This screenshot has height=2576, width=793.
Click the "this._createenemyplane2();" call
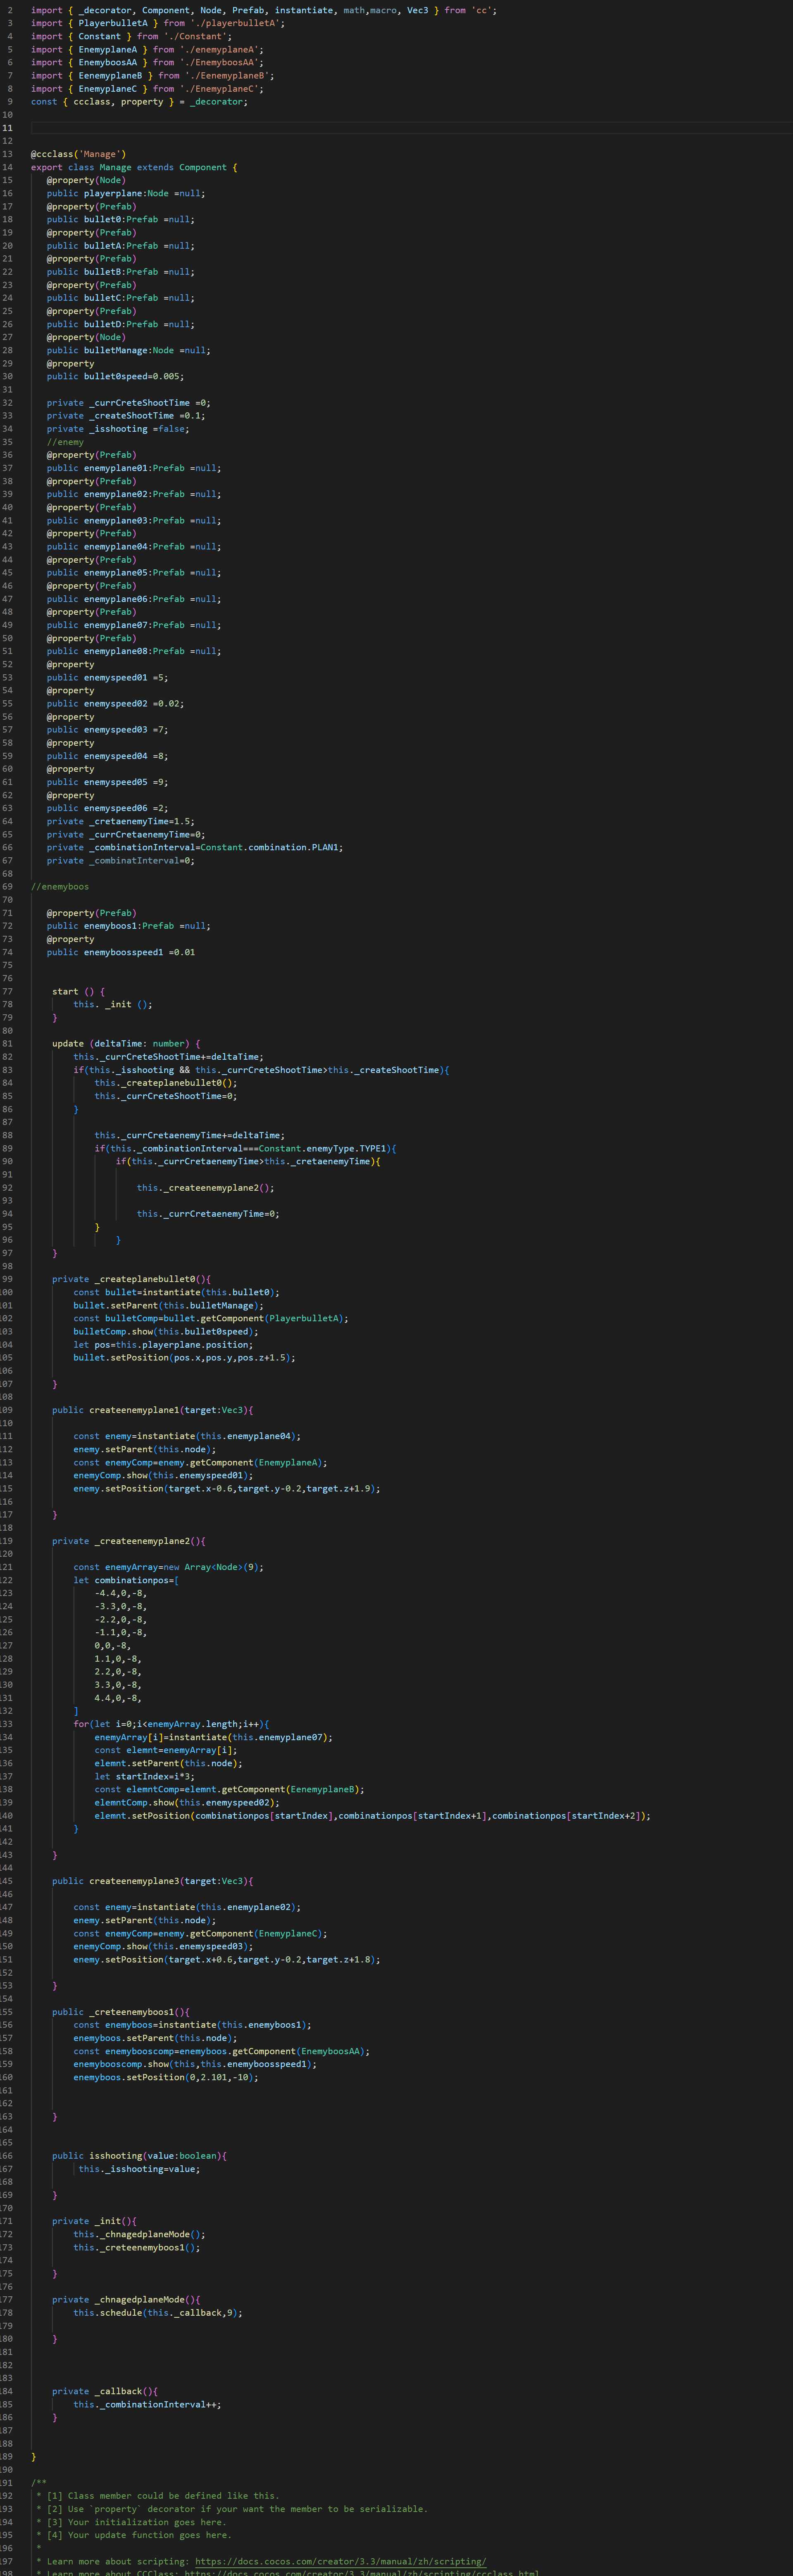click(x=206, y=1187)
